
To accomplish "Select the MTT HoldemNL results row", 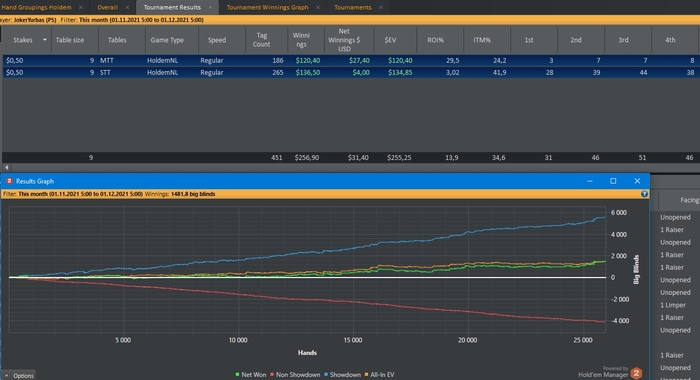I will pyautogui.click(x=350, y=60).
